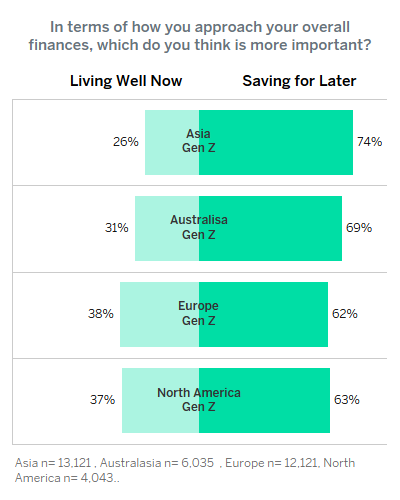Image resolution: width=400 pixels, height=500 pixels.
Task: Click North America Gen Z light bar
Action: pyautogui.click(x=160, y=400)
